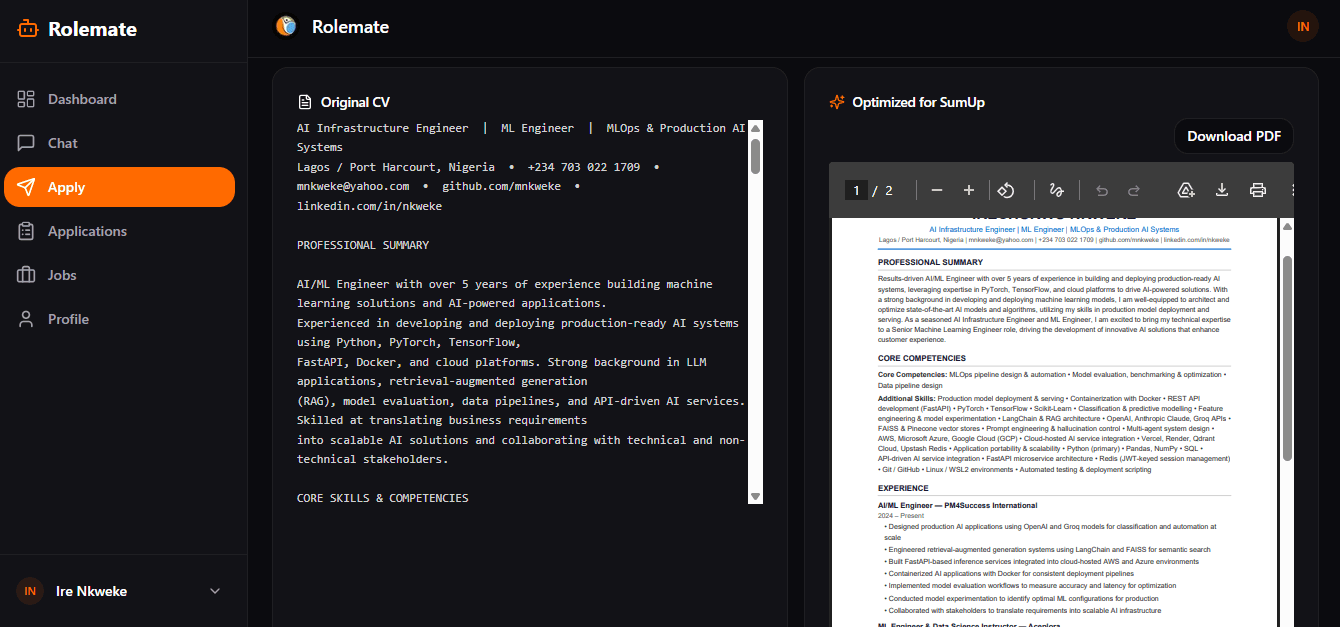1340x627 pixels.
Task: Click the parrot avatar in header
Action: [x=287, y=27]
